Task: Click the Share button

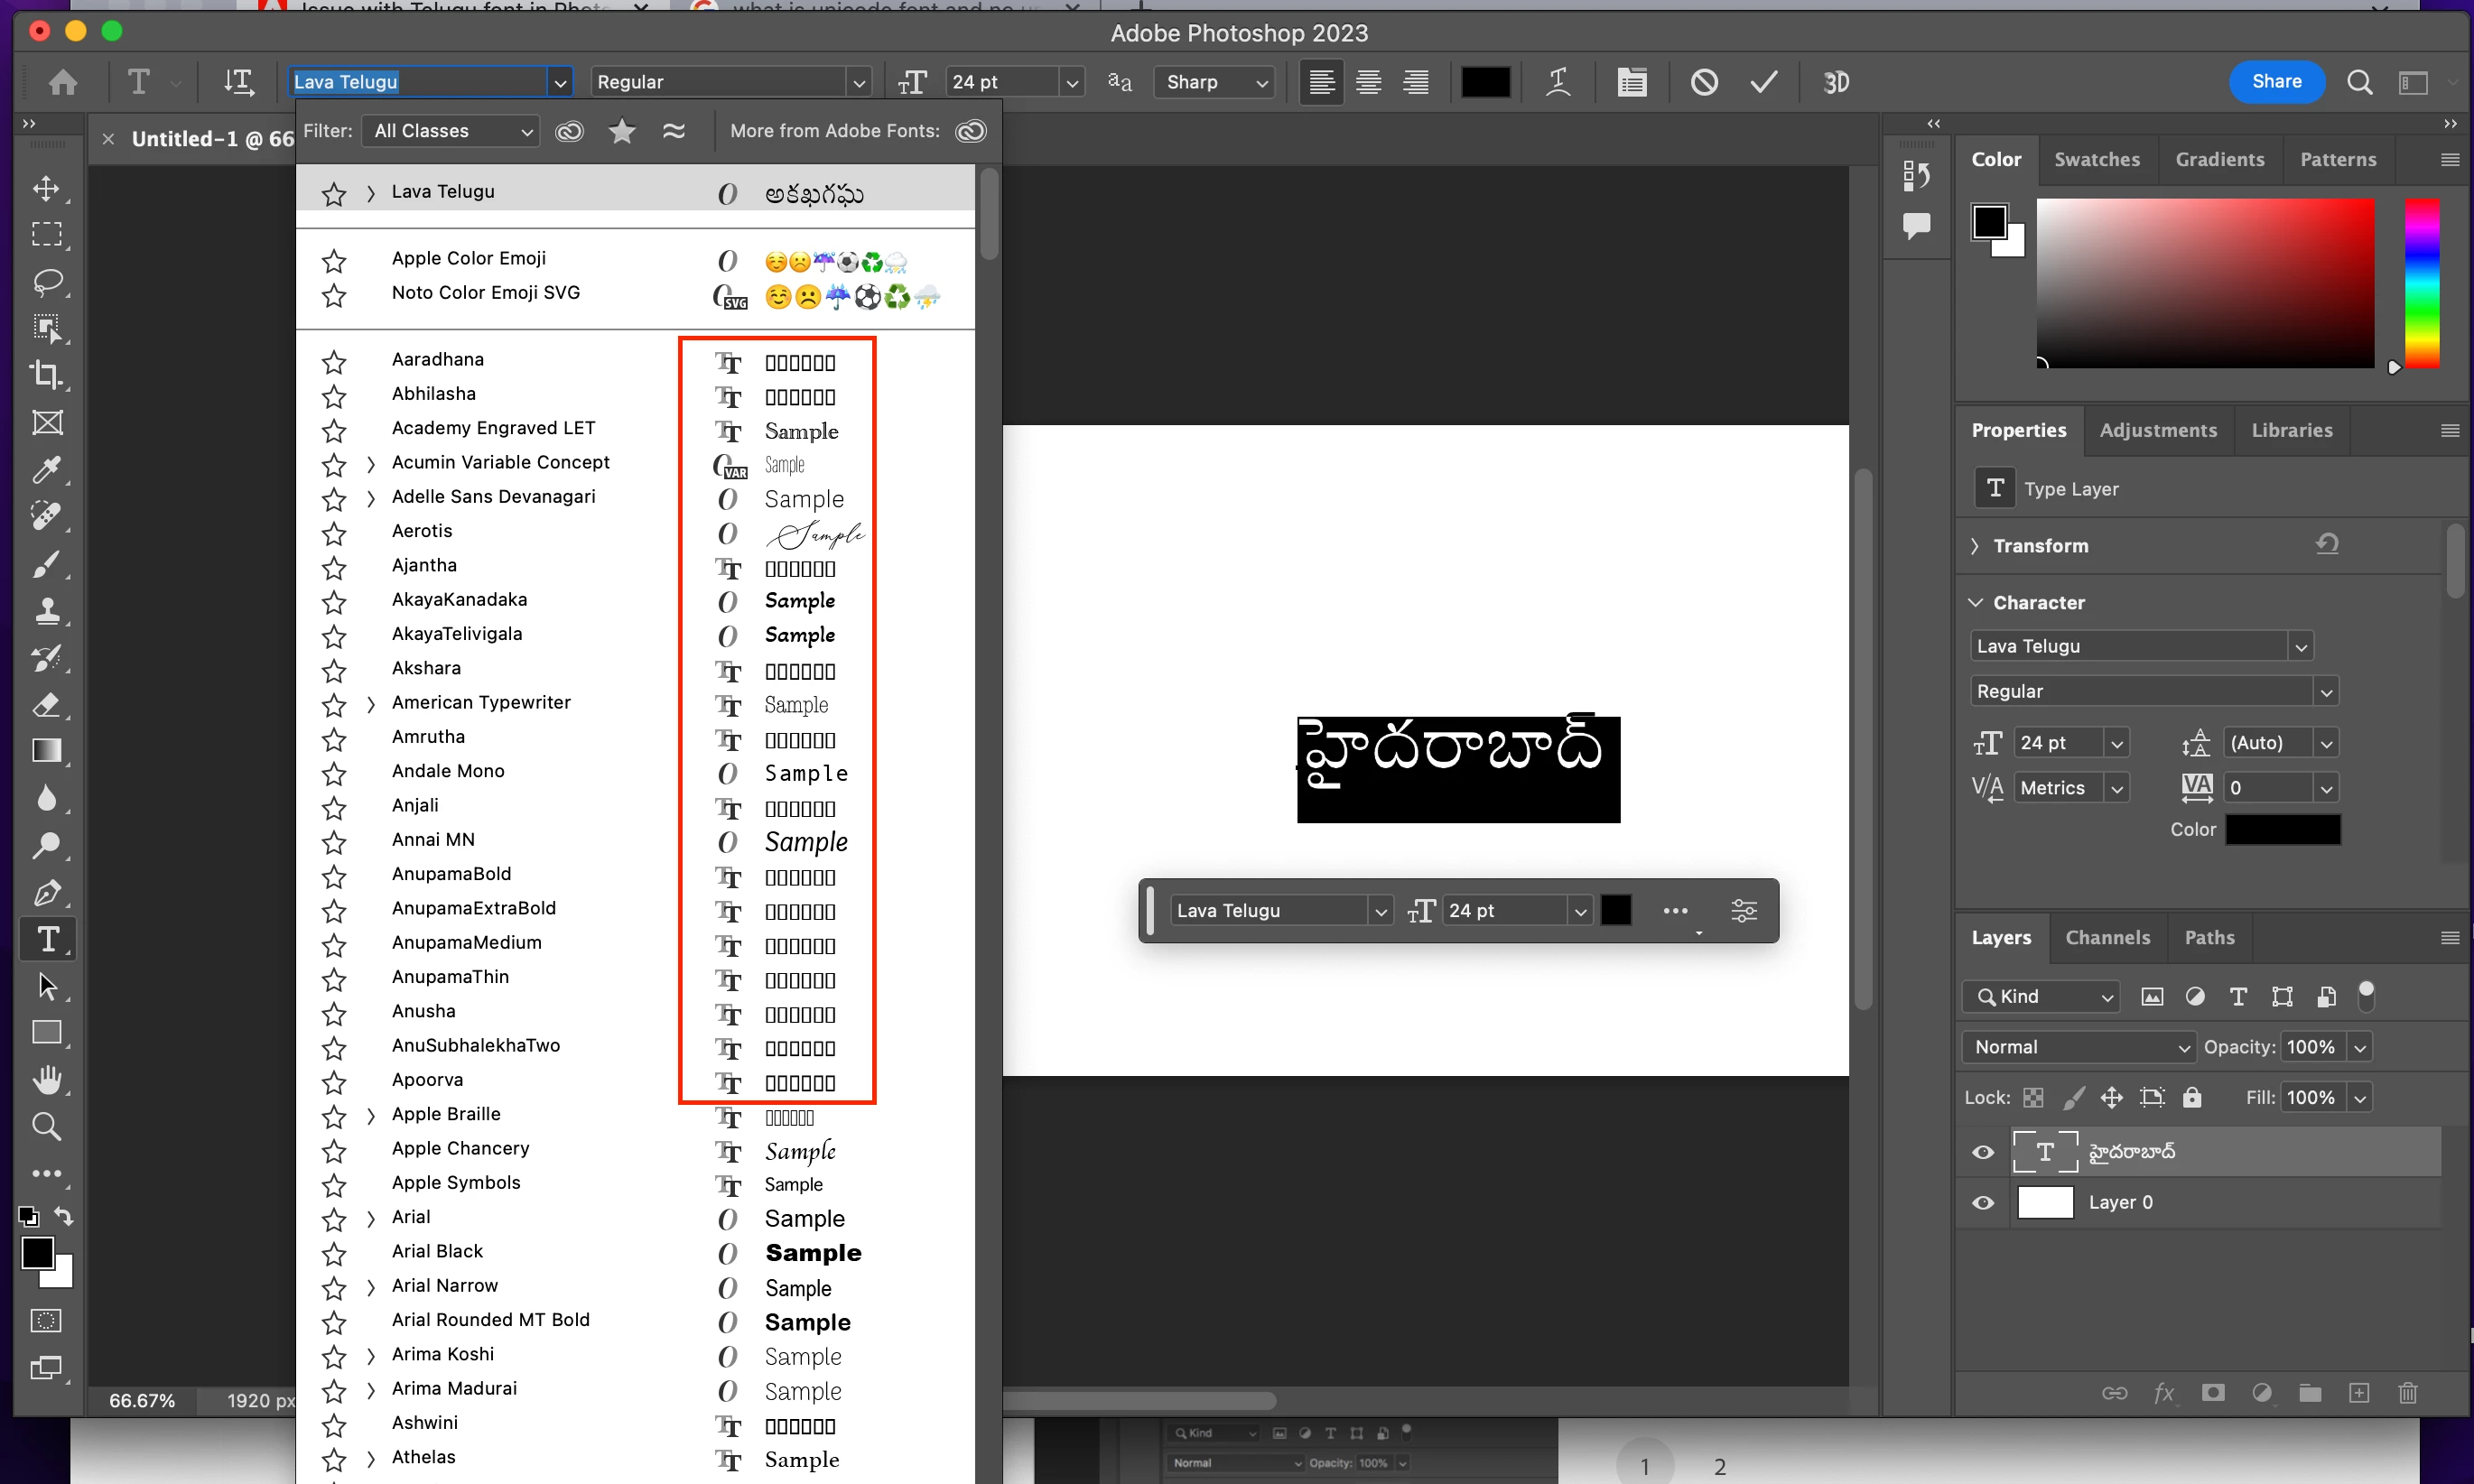Action: pyautogui.click(x=2276, y=82)
